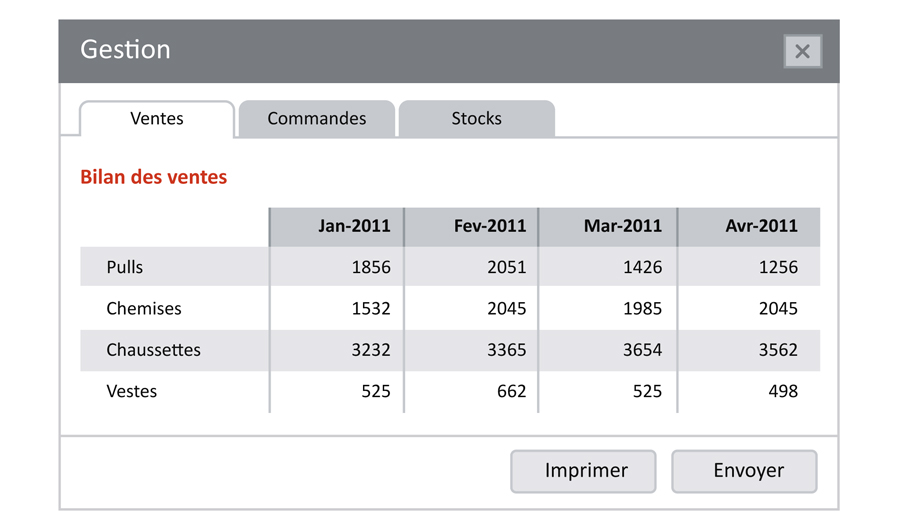900x526 pixels.
Task: Click the Vestes row label
Action: point(132,392)
